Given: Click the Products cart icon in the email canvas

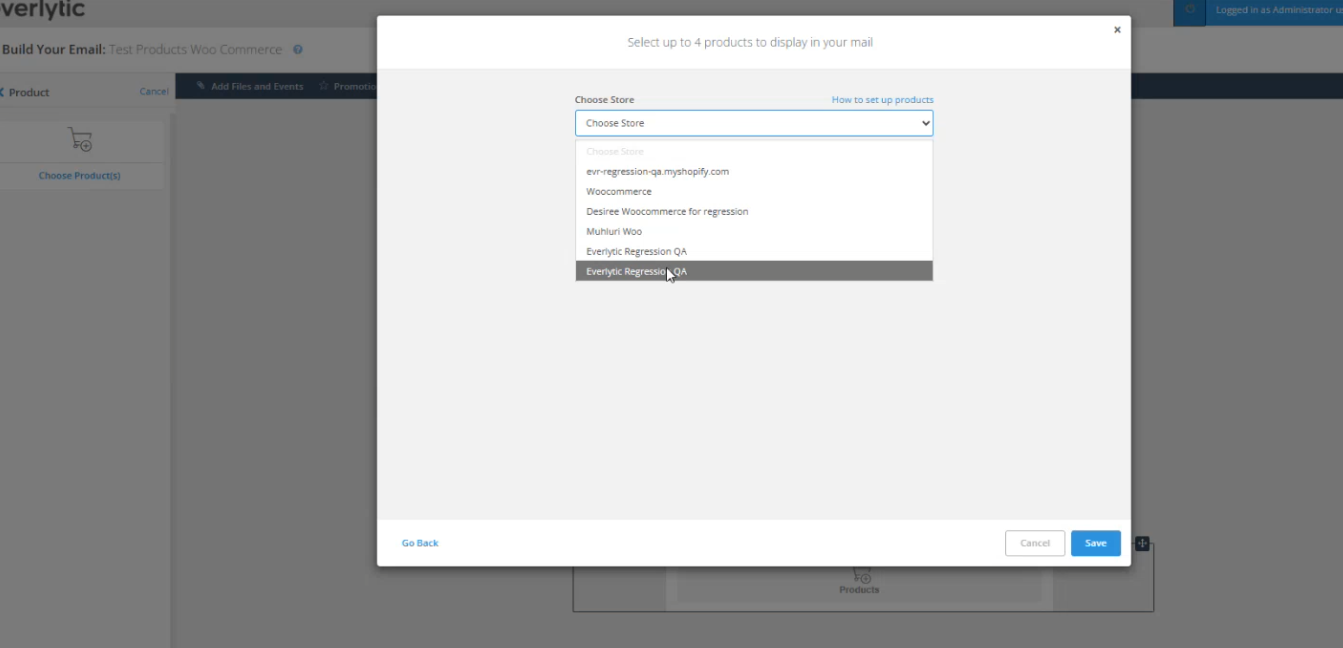Looking at the screenshot, I should (860, 575).
